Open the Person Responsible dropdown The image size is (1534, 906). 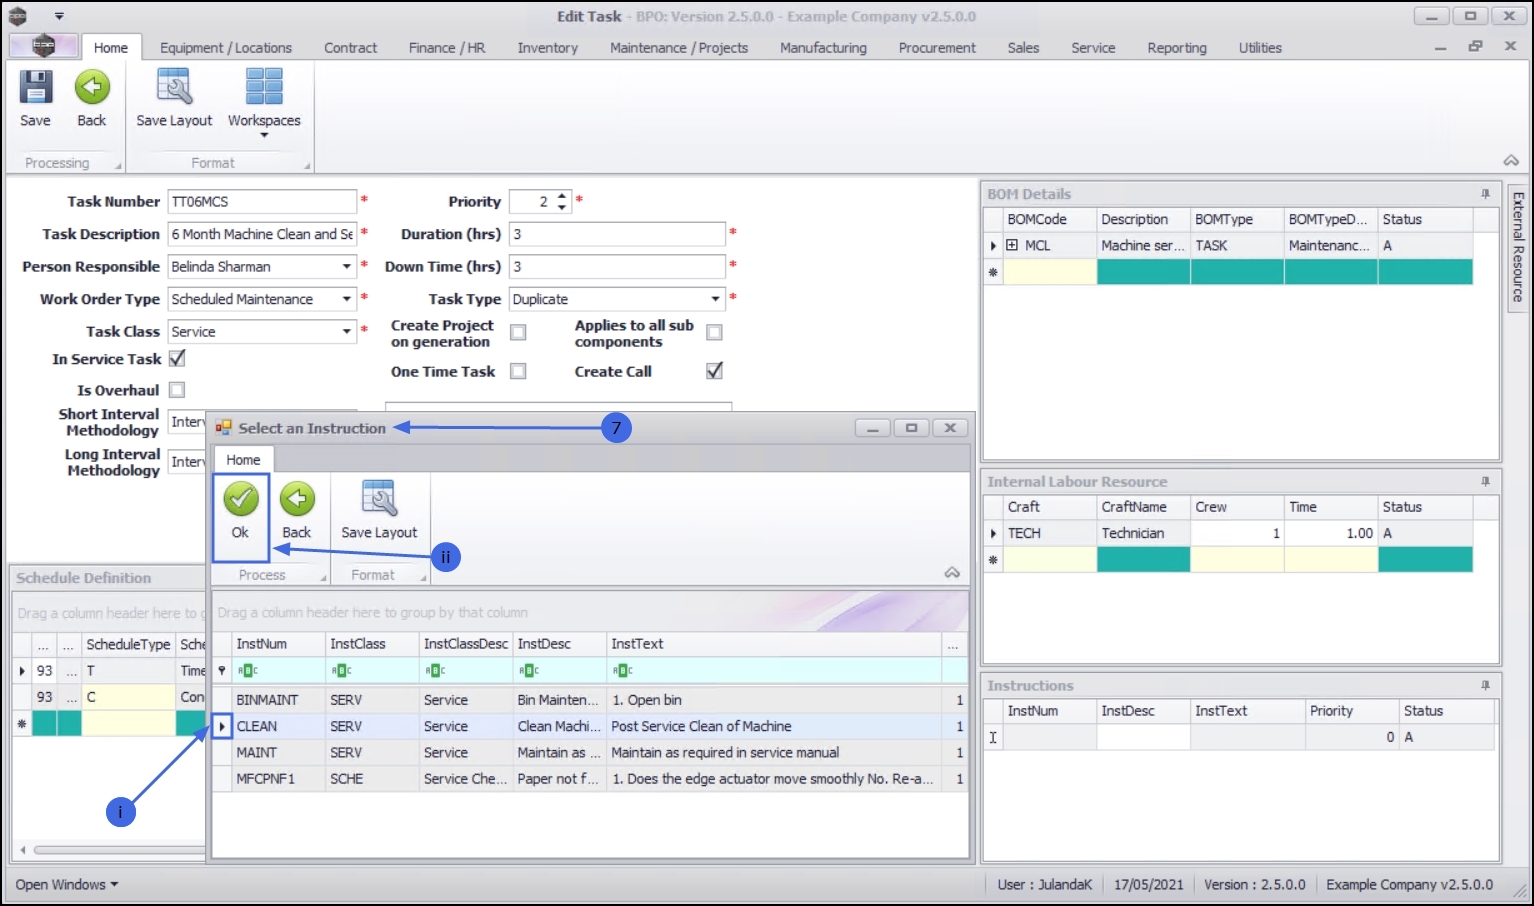tap(347, 267)
